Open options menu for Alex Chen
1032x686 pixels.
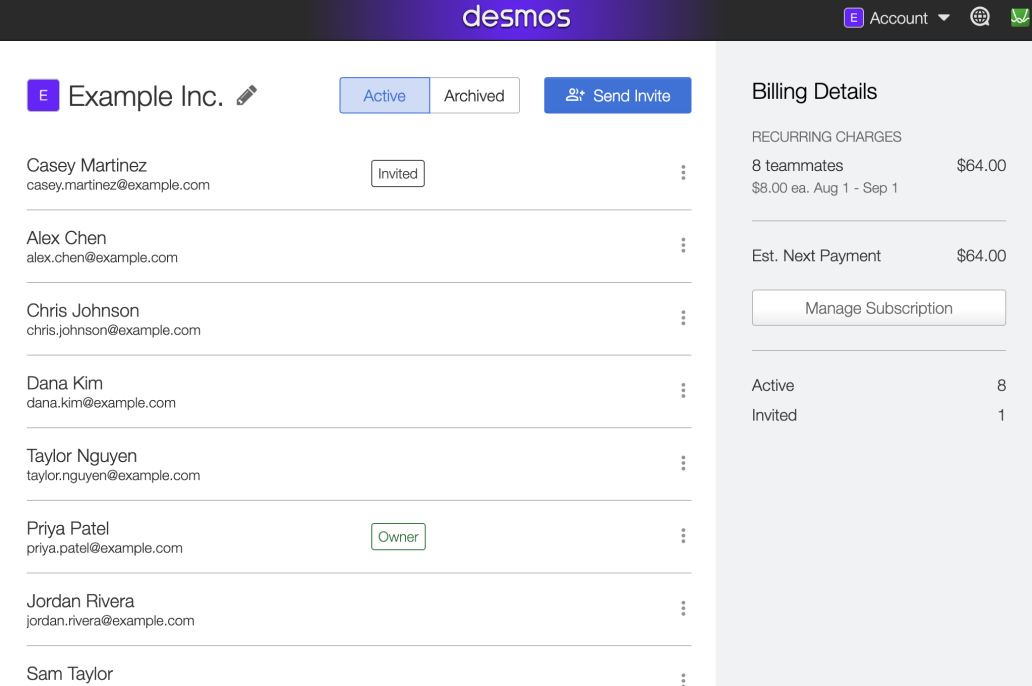(683, 246)
